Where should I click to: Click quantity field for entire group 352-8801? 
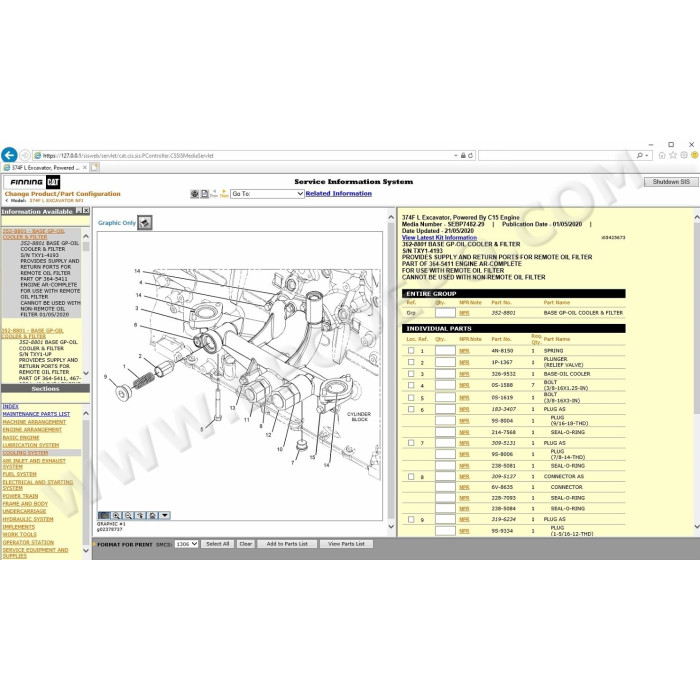(445, 313)
